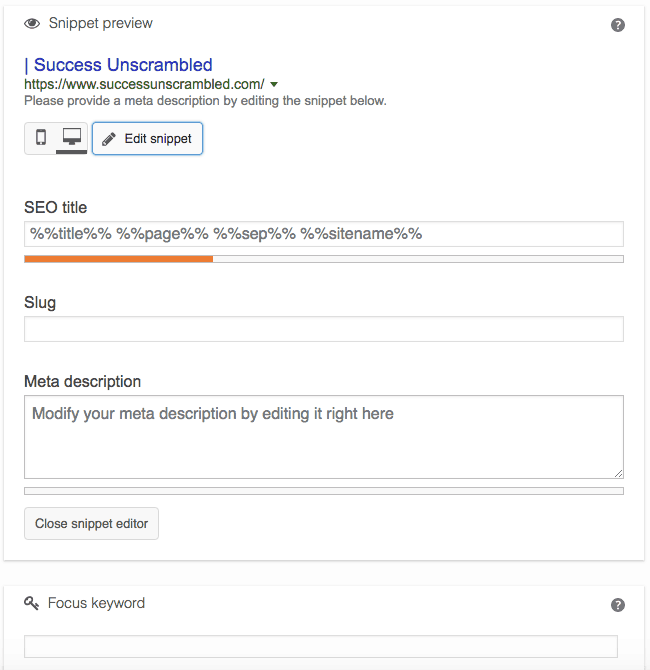Focus the SEO title input field

[x=324, y=234]
